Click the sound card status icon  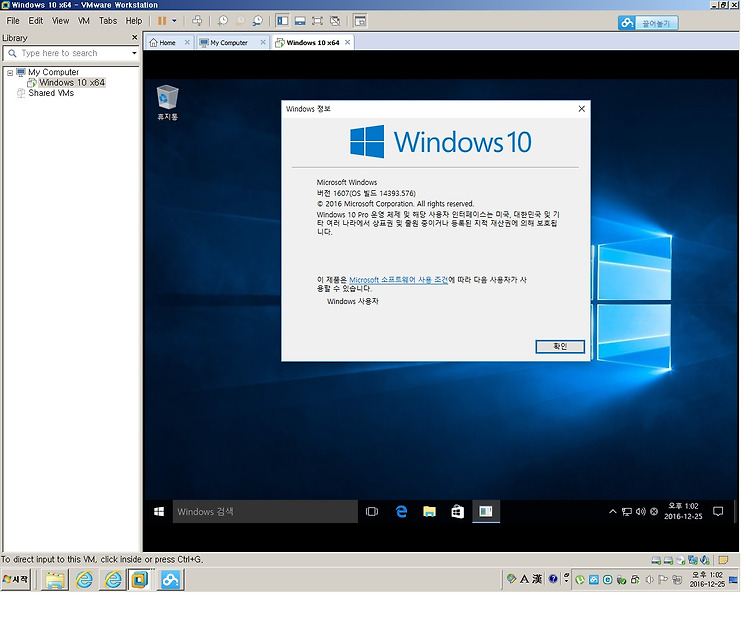[705, 560]
